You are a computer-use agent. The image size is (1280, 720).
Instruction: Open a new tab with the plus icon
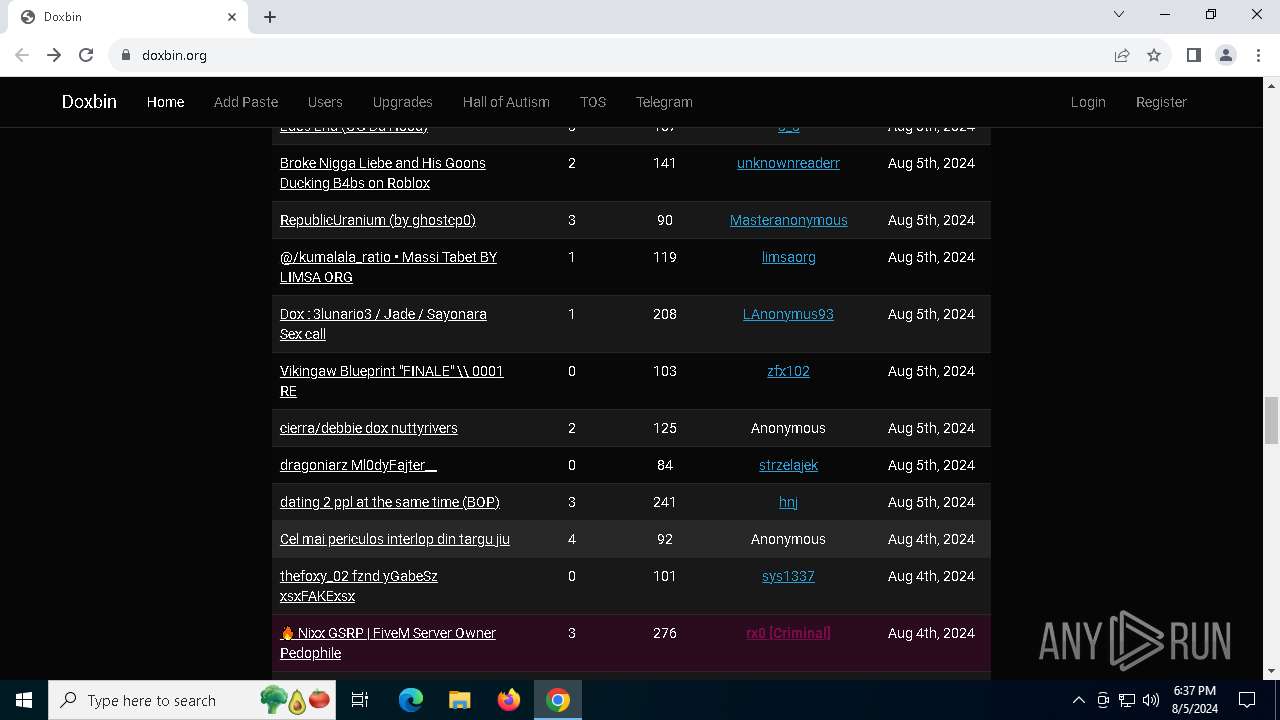tap(270, 17)
